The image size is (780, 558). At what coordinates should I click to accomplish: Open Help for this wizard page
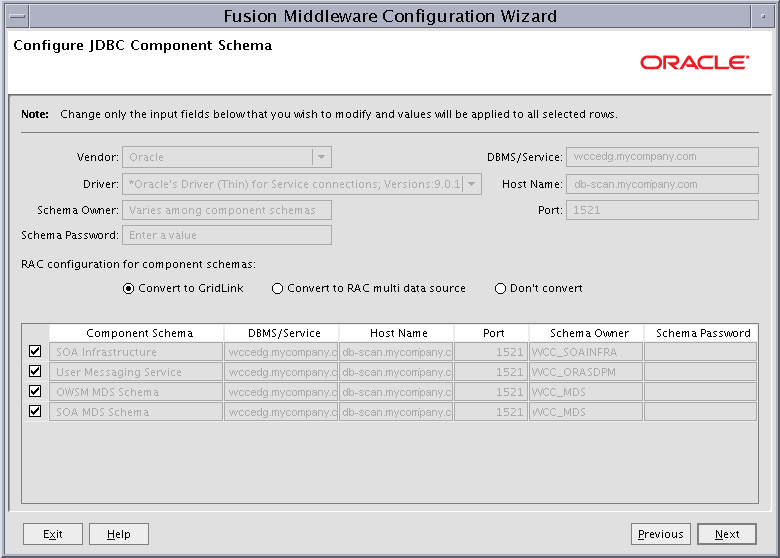119,534
